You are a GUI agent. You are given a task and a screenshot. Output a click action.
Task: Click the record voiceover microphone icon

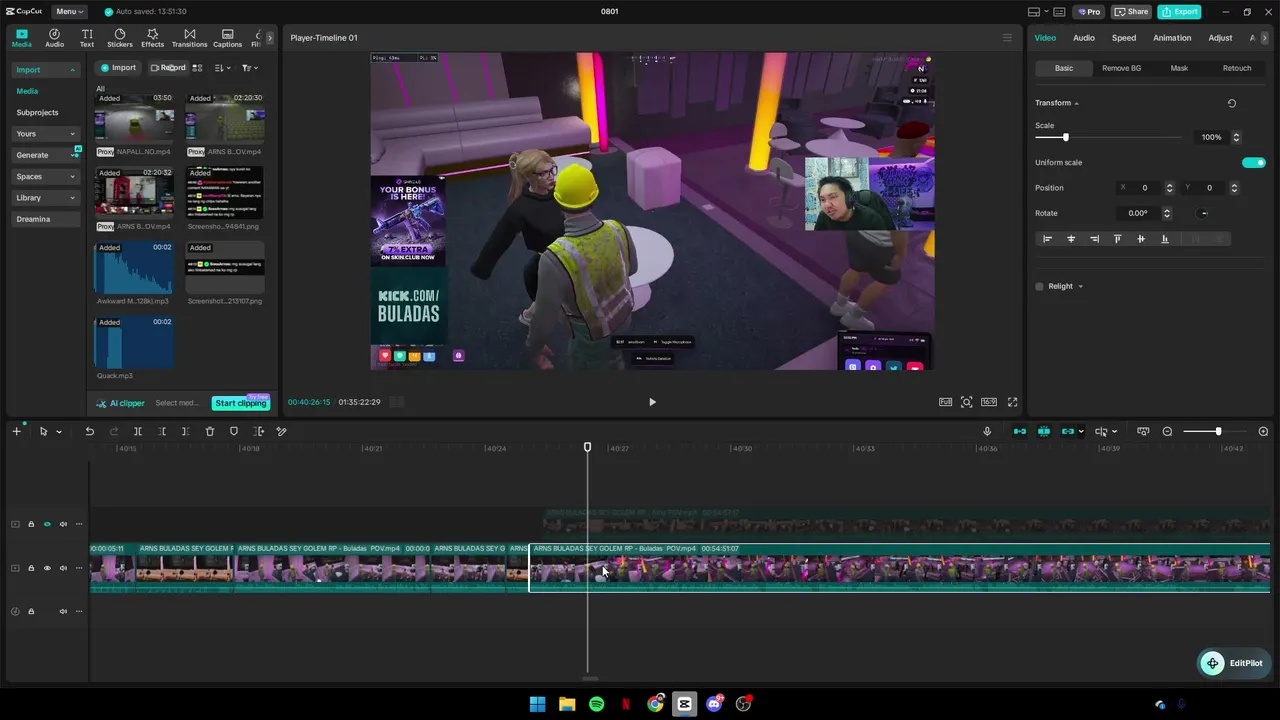[x=987, y=432]
